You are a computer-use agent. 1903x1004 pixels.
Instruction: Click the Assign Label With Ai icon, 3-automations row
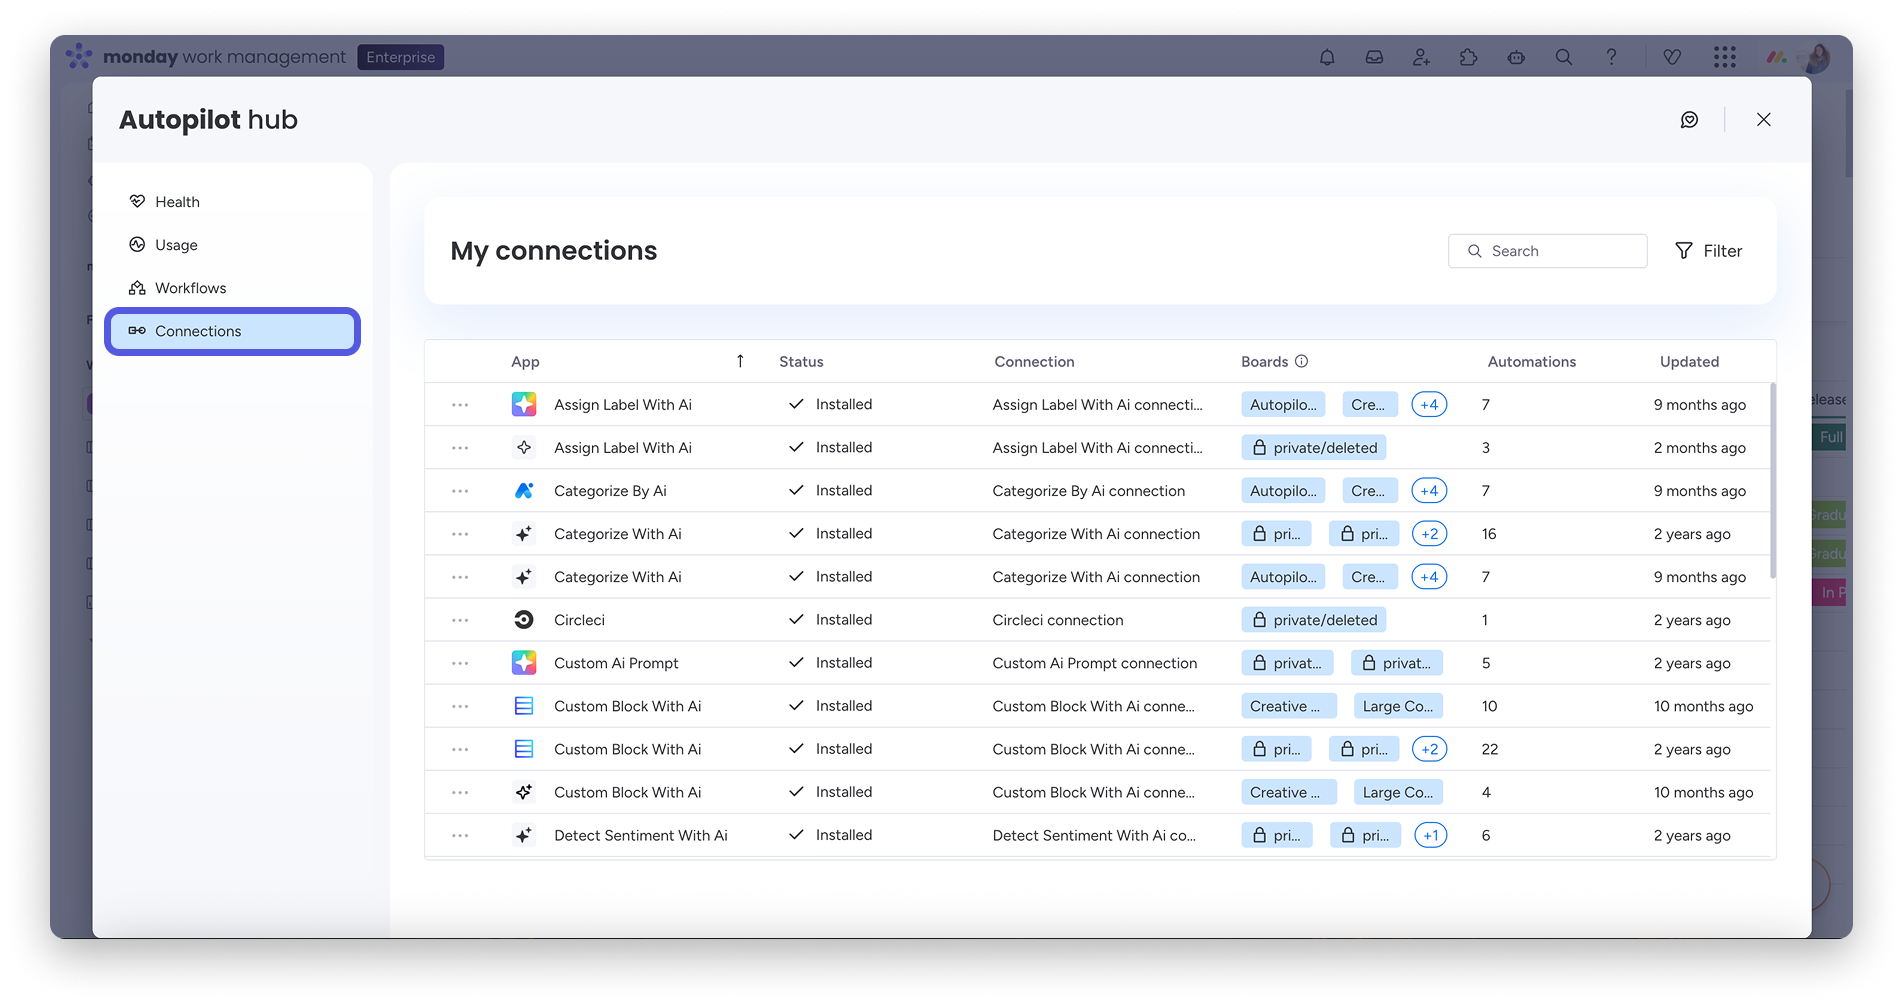pos(524,448)
